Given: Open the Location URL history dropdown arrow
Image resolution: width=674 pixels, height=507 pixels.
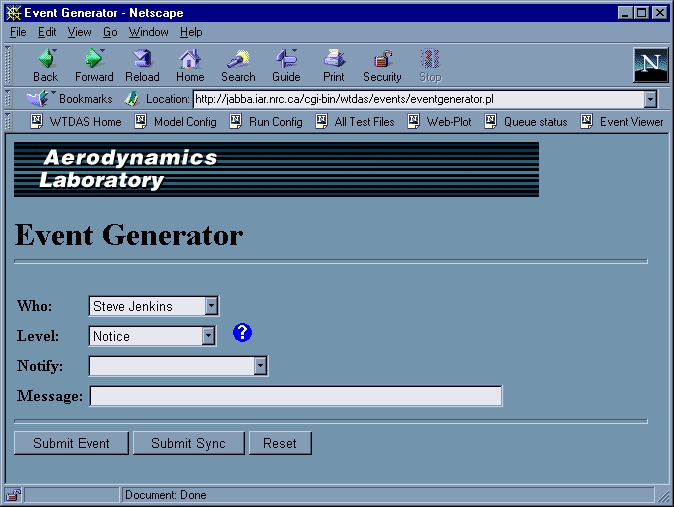Looking at the screenshot, I should [650, 99].
